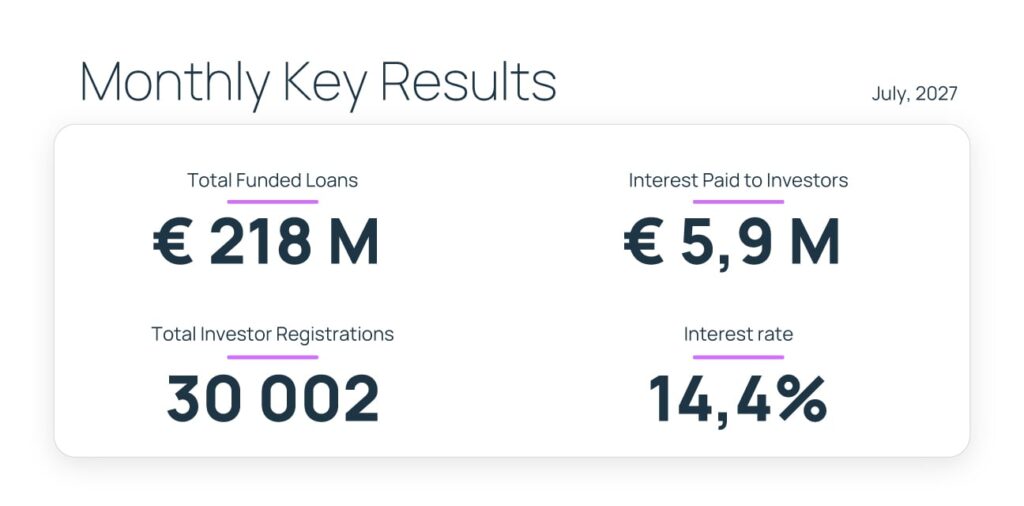
Task: Click the euro symbol before 218 M
Action: [x=173, y=242]
